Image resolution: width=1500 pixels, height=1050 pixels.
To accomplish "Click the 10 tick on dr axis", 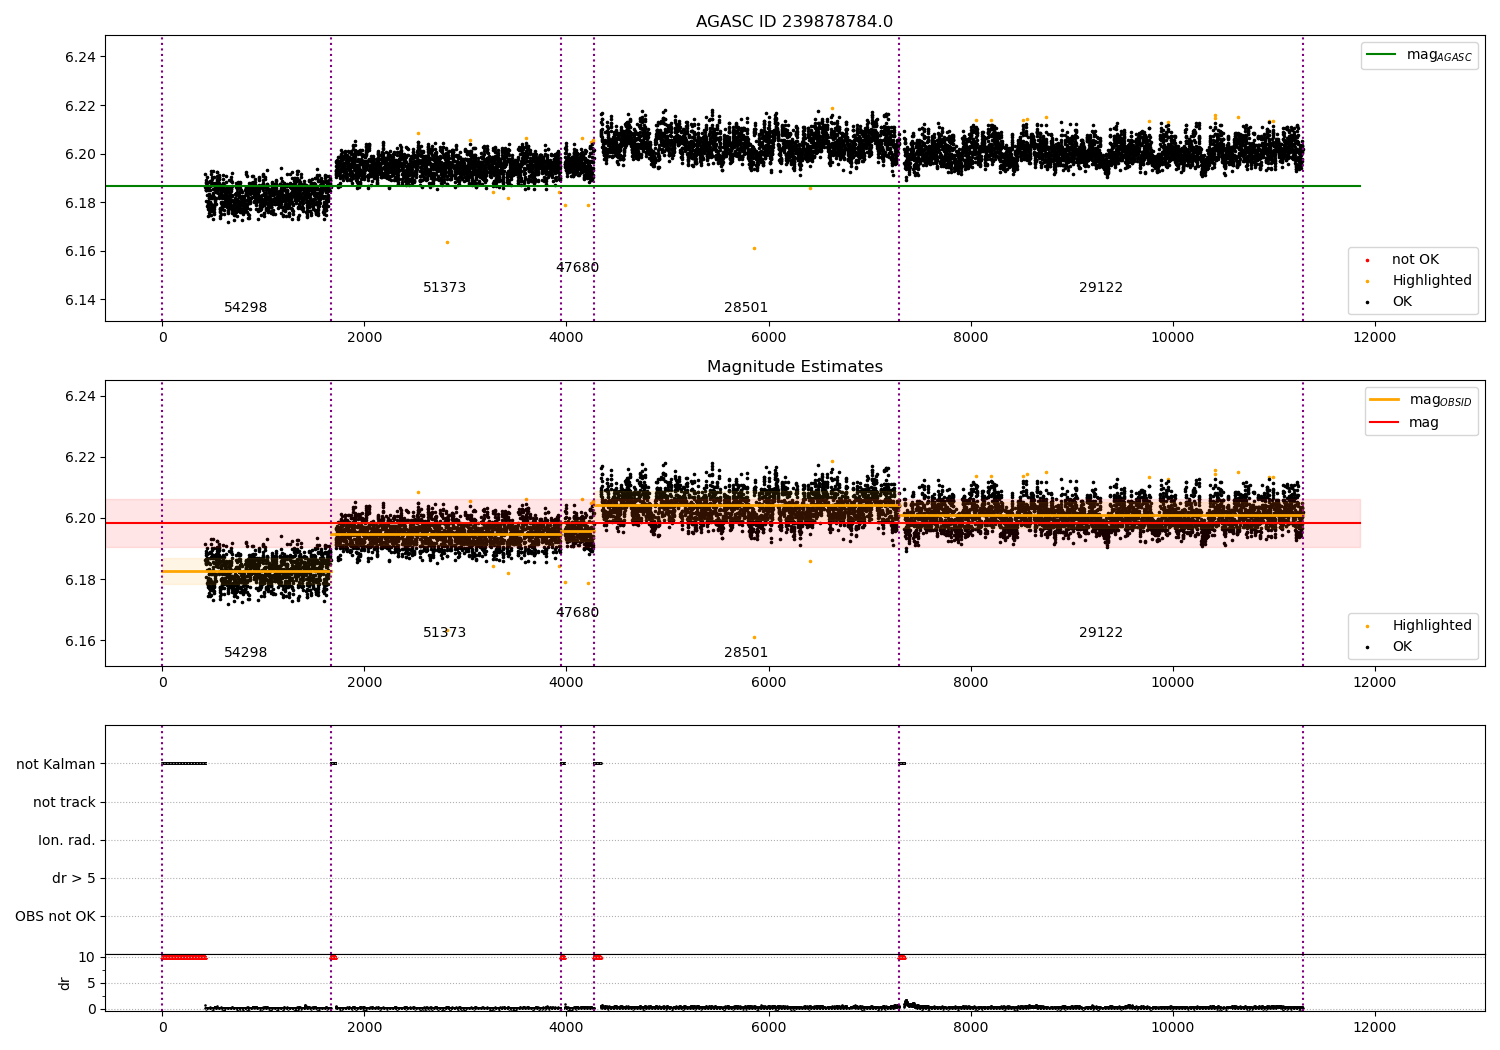I will click(87, 958).
